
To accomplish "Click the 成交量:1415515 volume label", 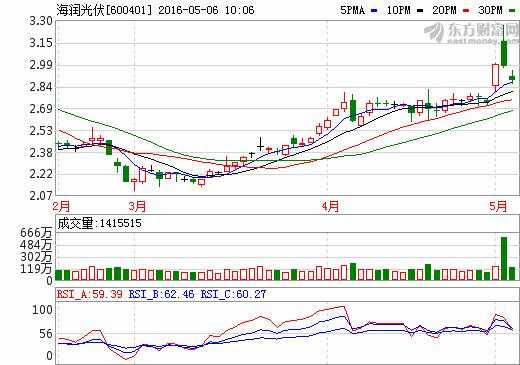I will [x=100, y=223].
